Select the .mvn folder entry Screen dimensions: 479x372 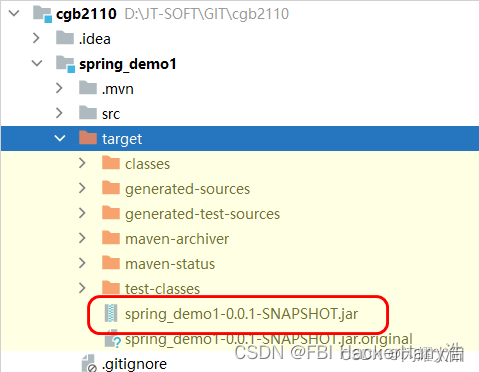point(118,89)
